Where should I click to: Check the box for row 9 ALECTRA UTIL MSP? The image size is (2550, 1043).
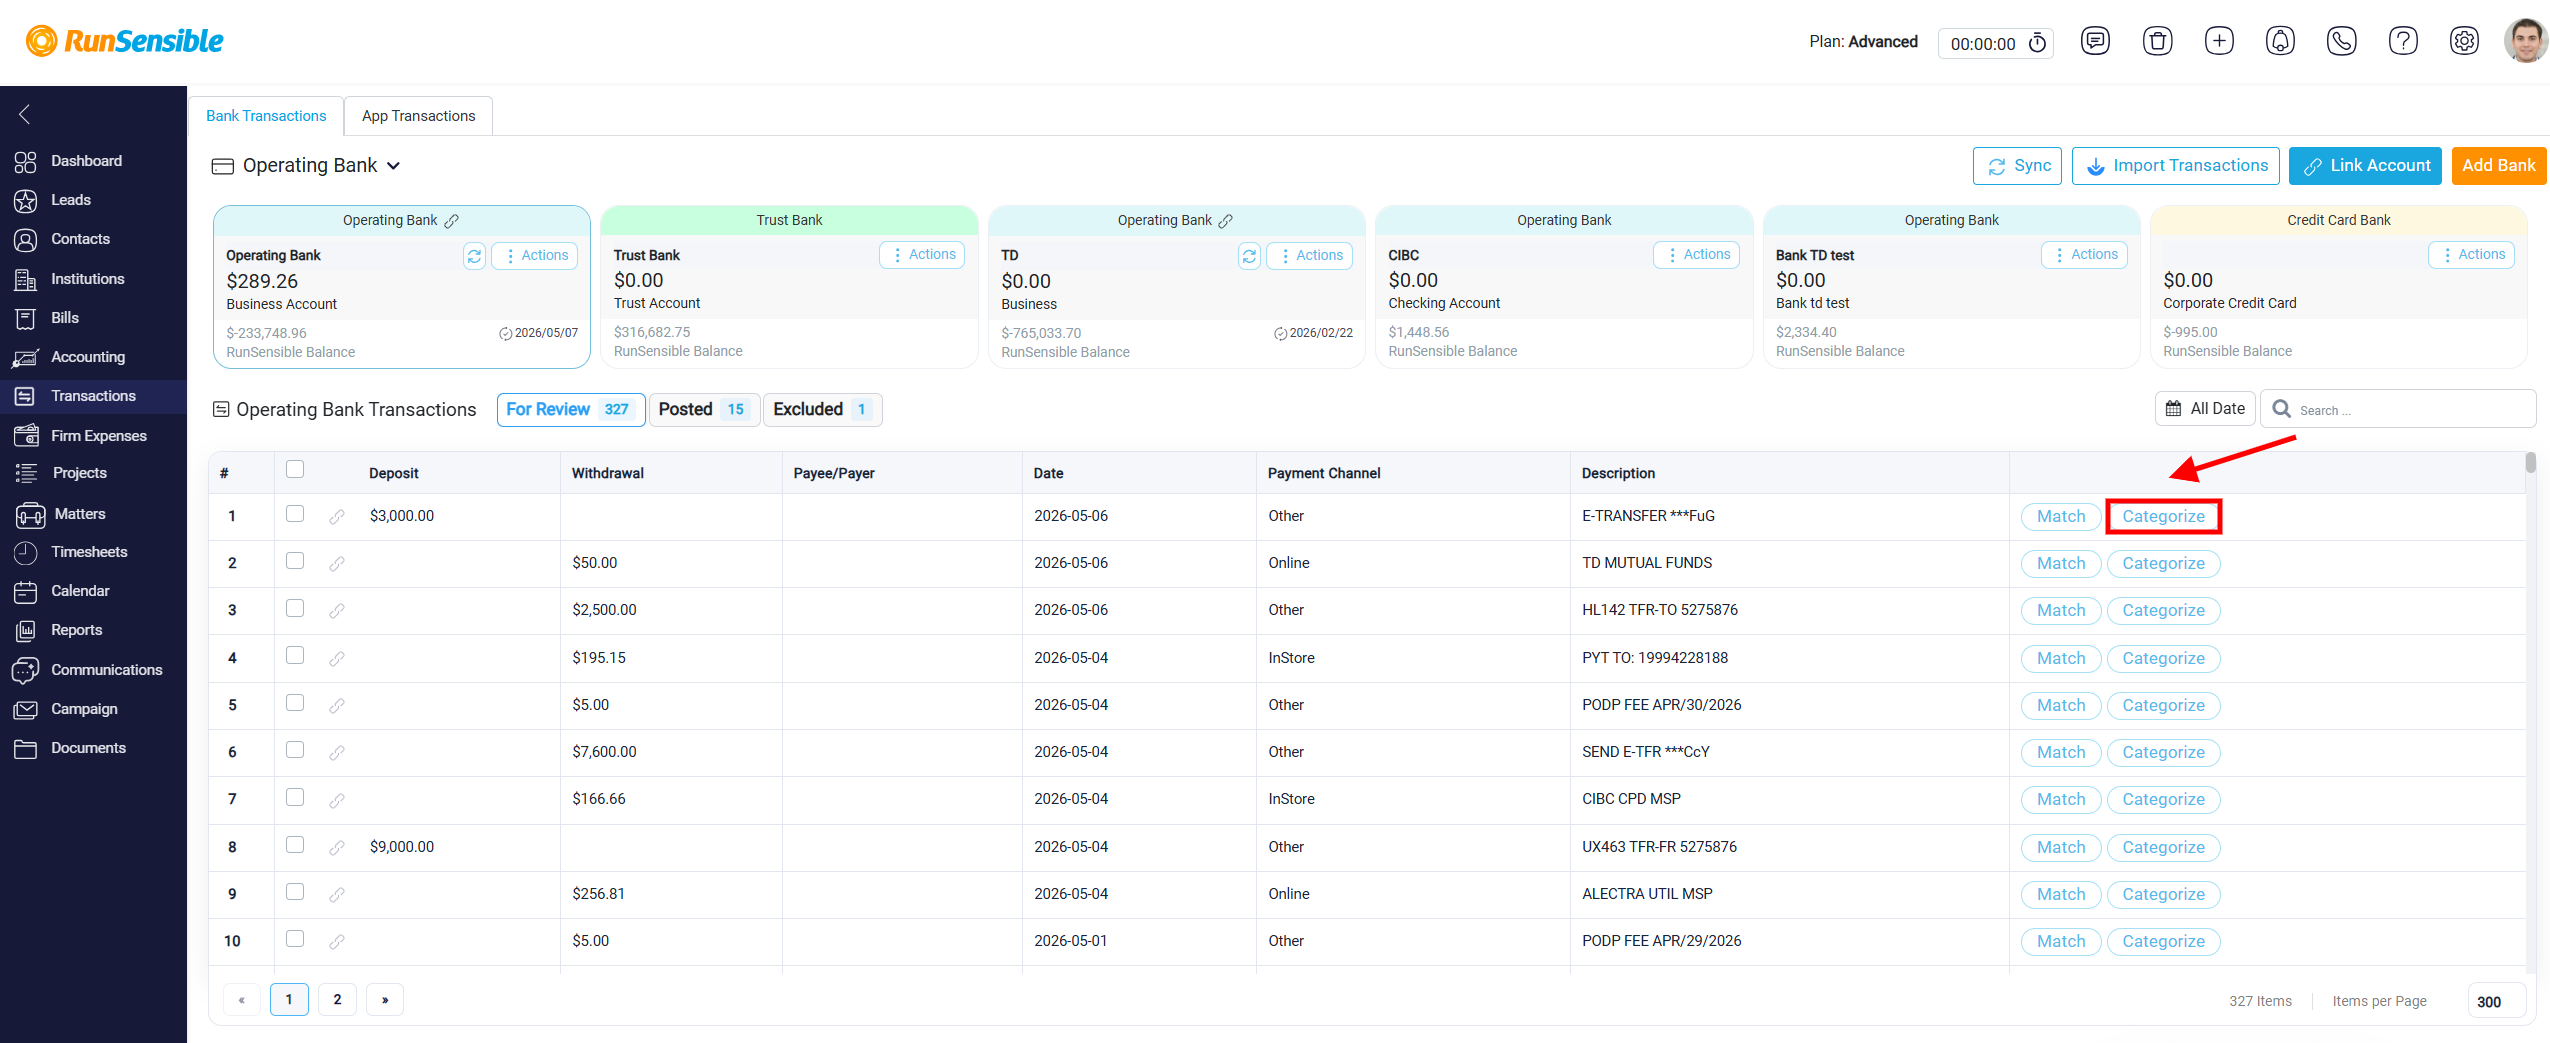[295, 892]
